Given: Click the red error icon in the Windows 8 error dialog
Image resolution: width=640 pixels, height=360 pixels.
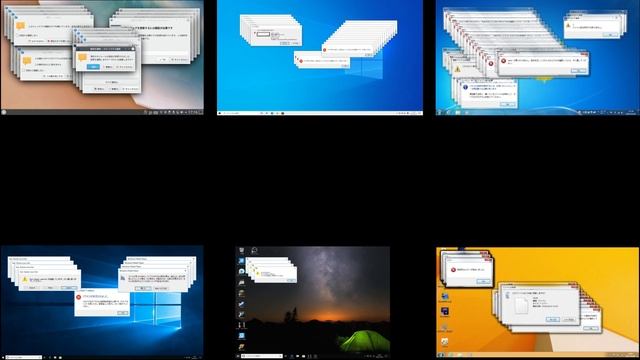Looking at the screenshot, I should point(453,270).
